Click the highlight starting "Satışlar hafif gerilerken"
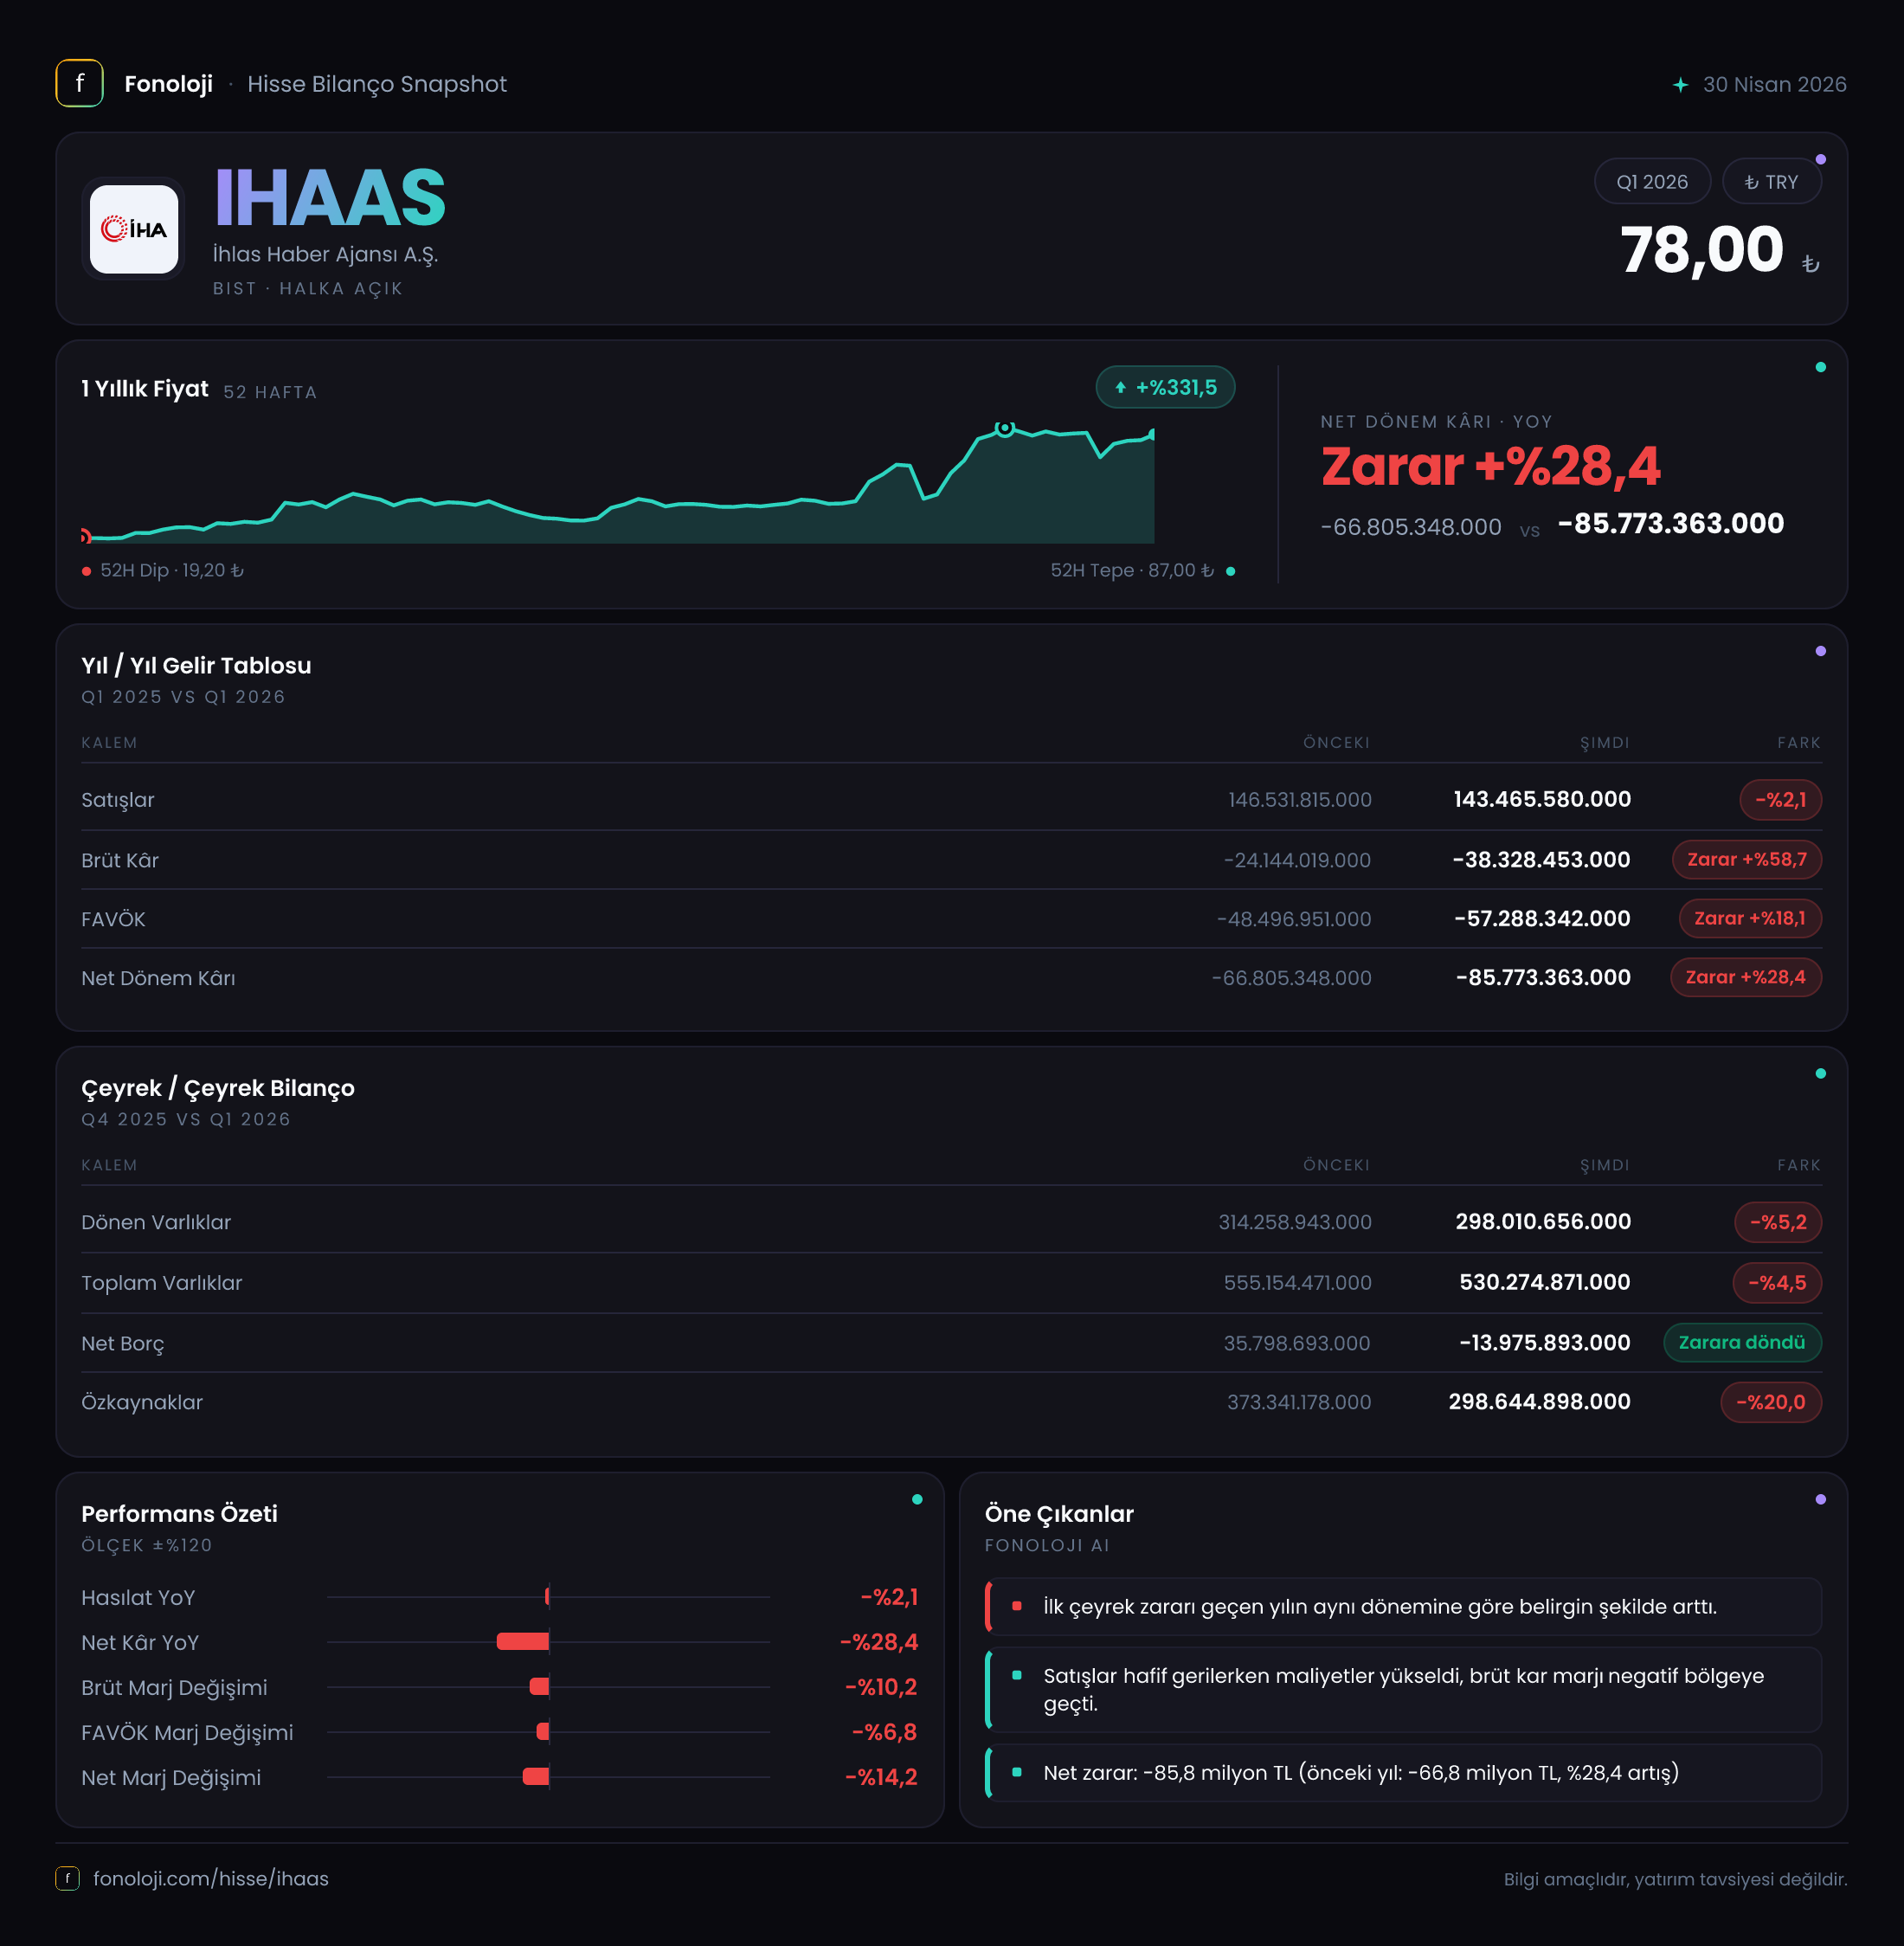The height and width of the screenshot is (1946, 1904). [x=1403, y=1690]
